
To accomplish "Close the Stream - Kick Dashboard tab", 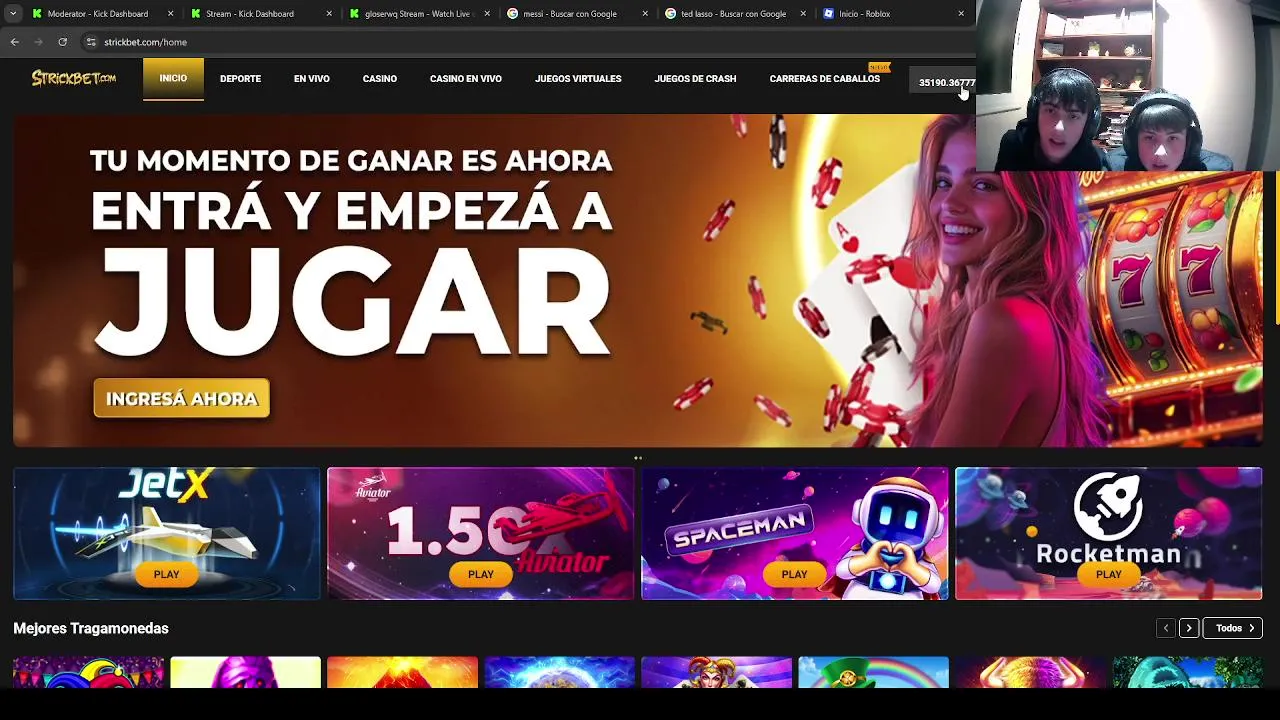I will pyautogui.click(x=329, y=14).
